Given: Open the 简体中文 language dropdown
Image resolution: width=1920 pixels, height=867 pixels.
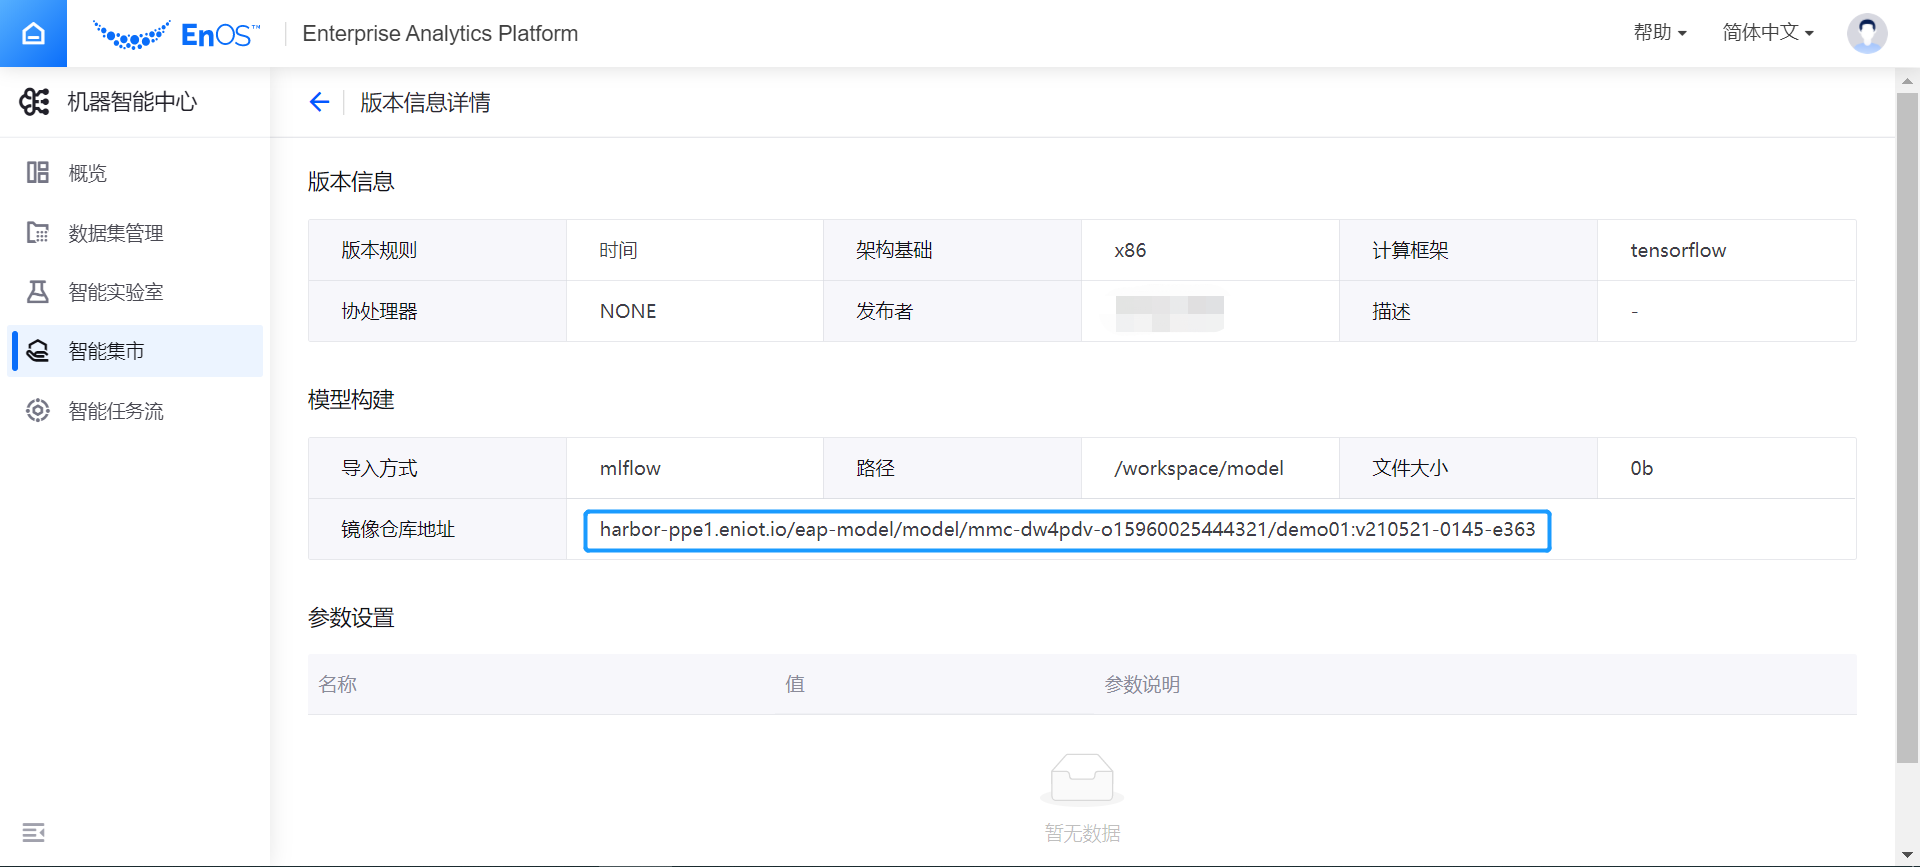Looking at the screenshot, I should coord(1767,33).
